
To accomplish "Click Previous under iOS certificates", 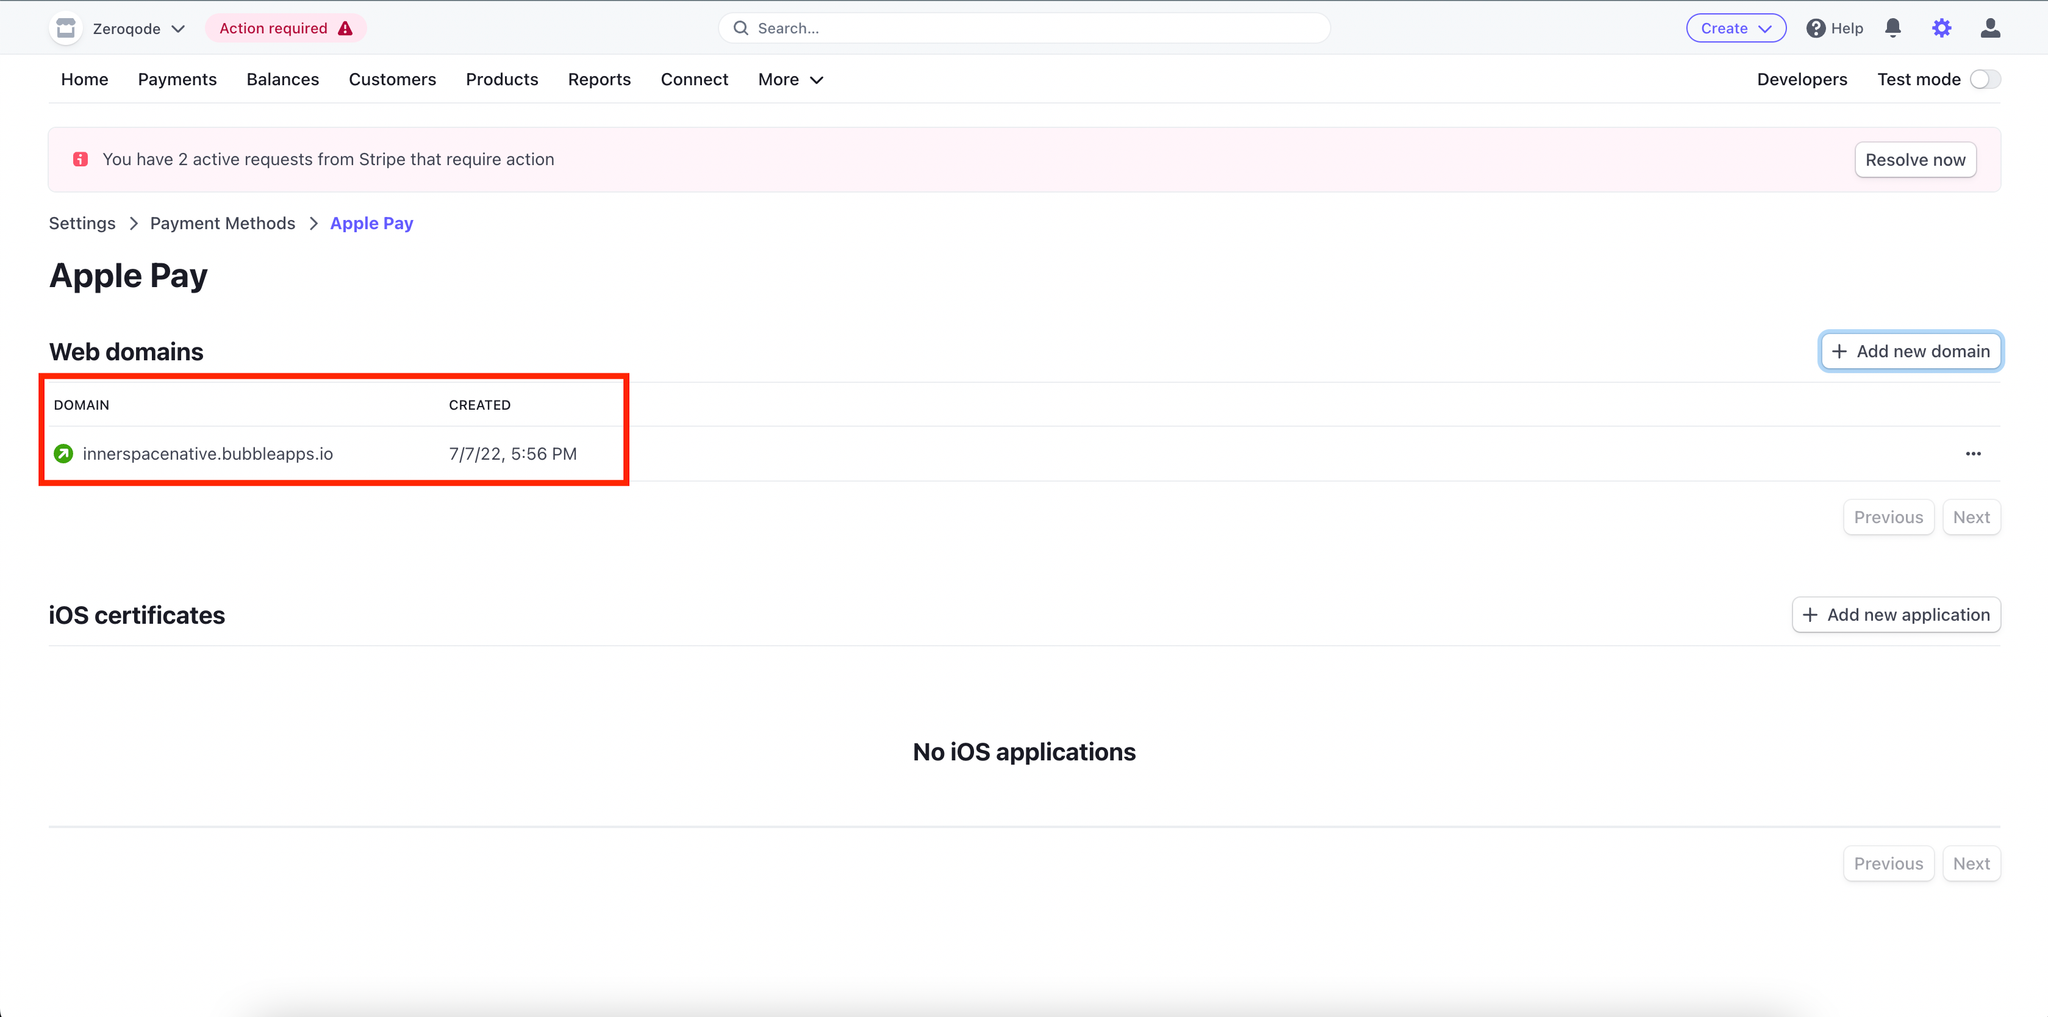I will click(x=1888, y=864).
